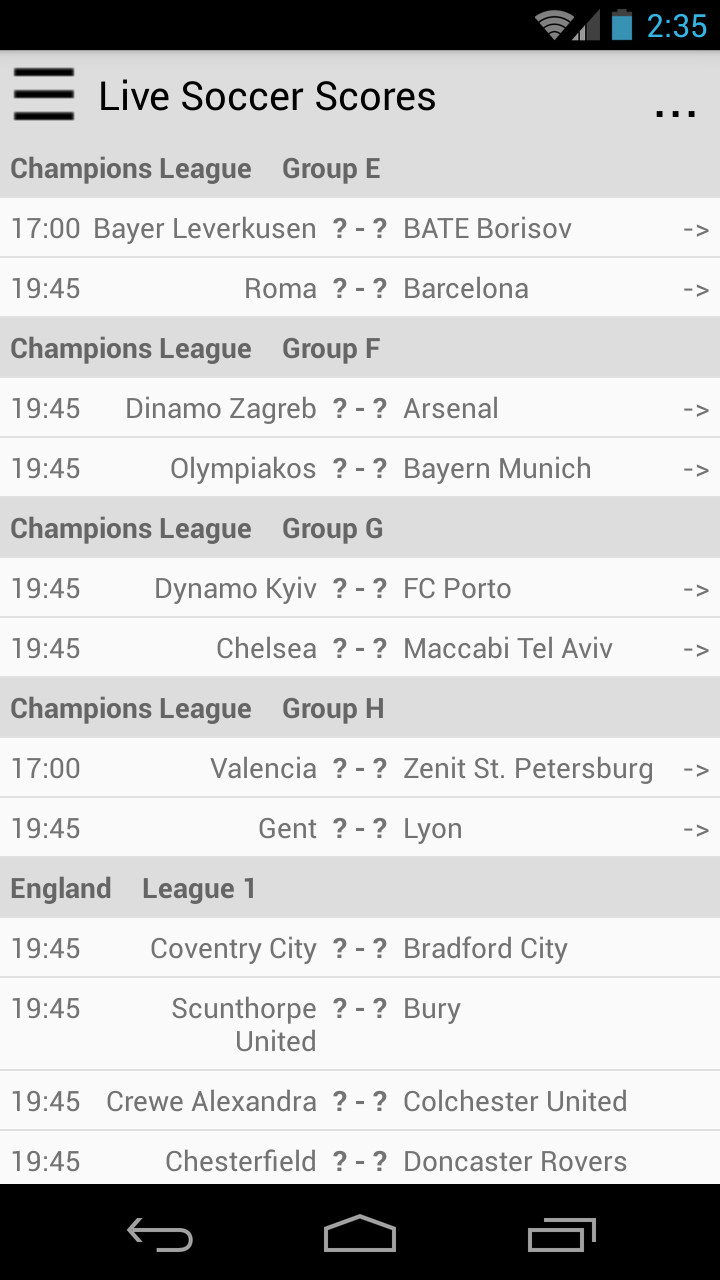Expand Dynamo Kyiv vs FC Porto details arrow
The height and width of the screenshot is (1280, 720).
(x=695, y=590)
